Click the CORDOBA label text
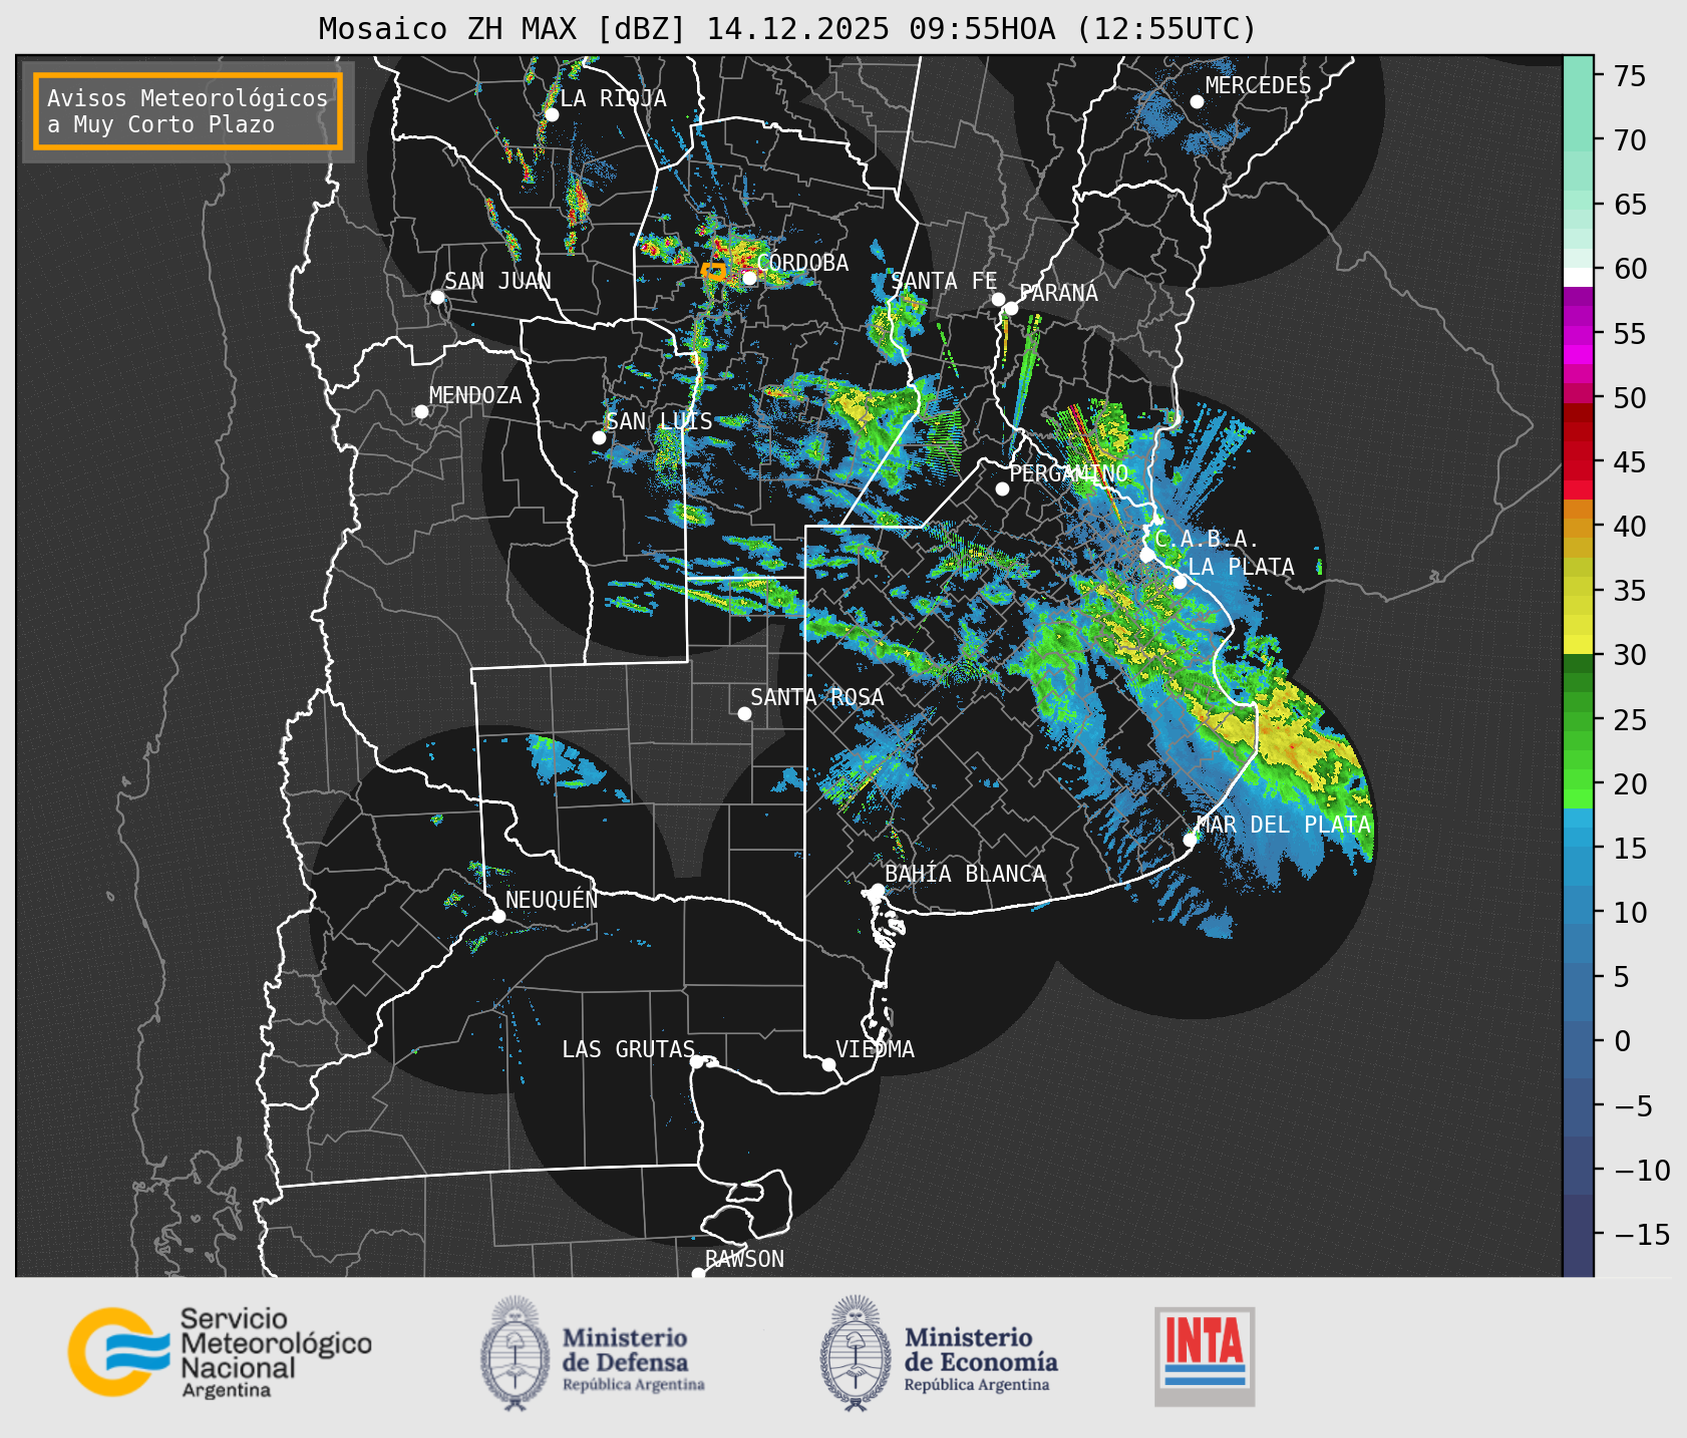 (803, 263)
